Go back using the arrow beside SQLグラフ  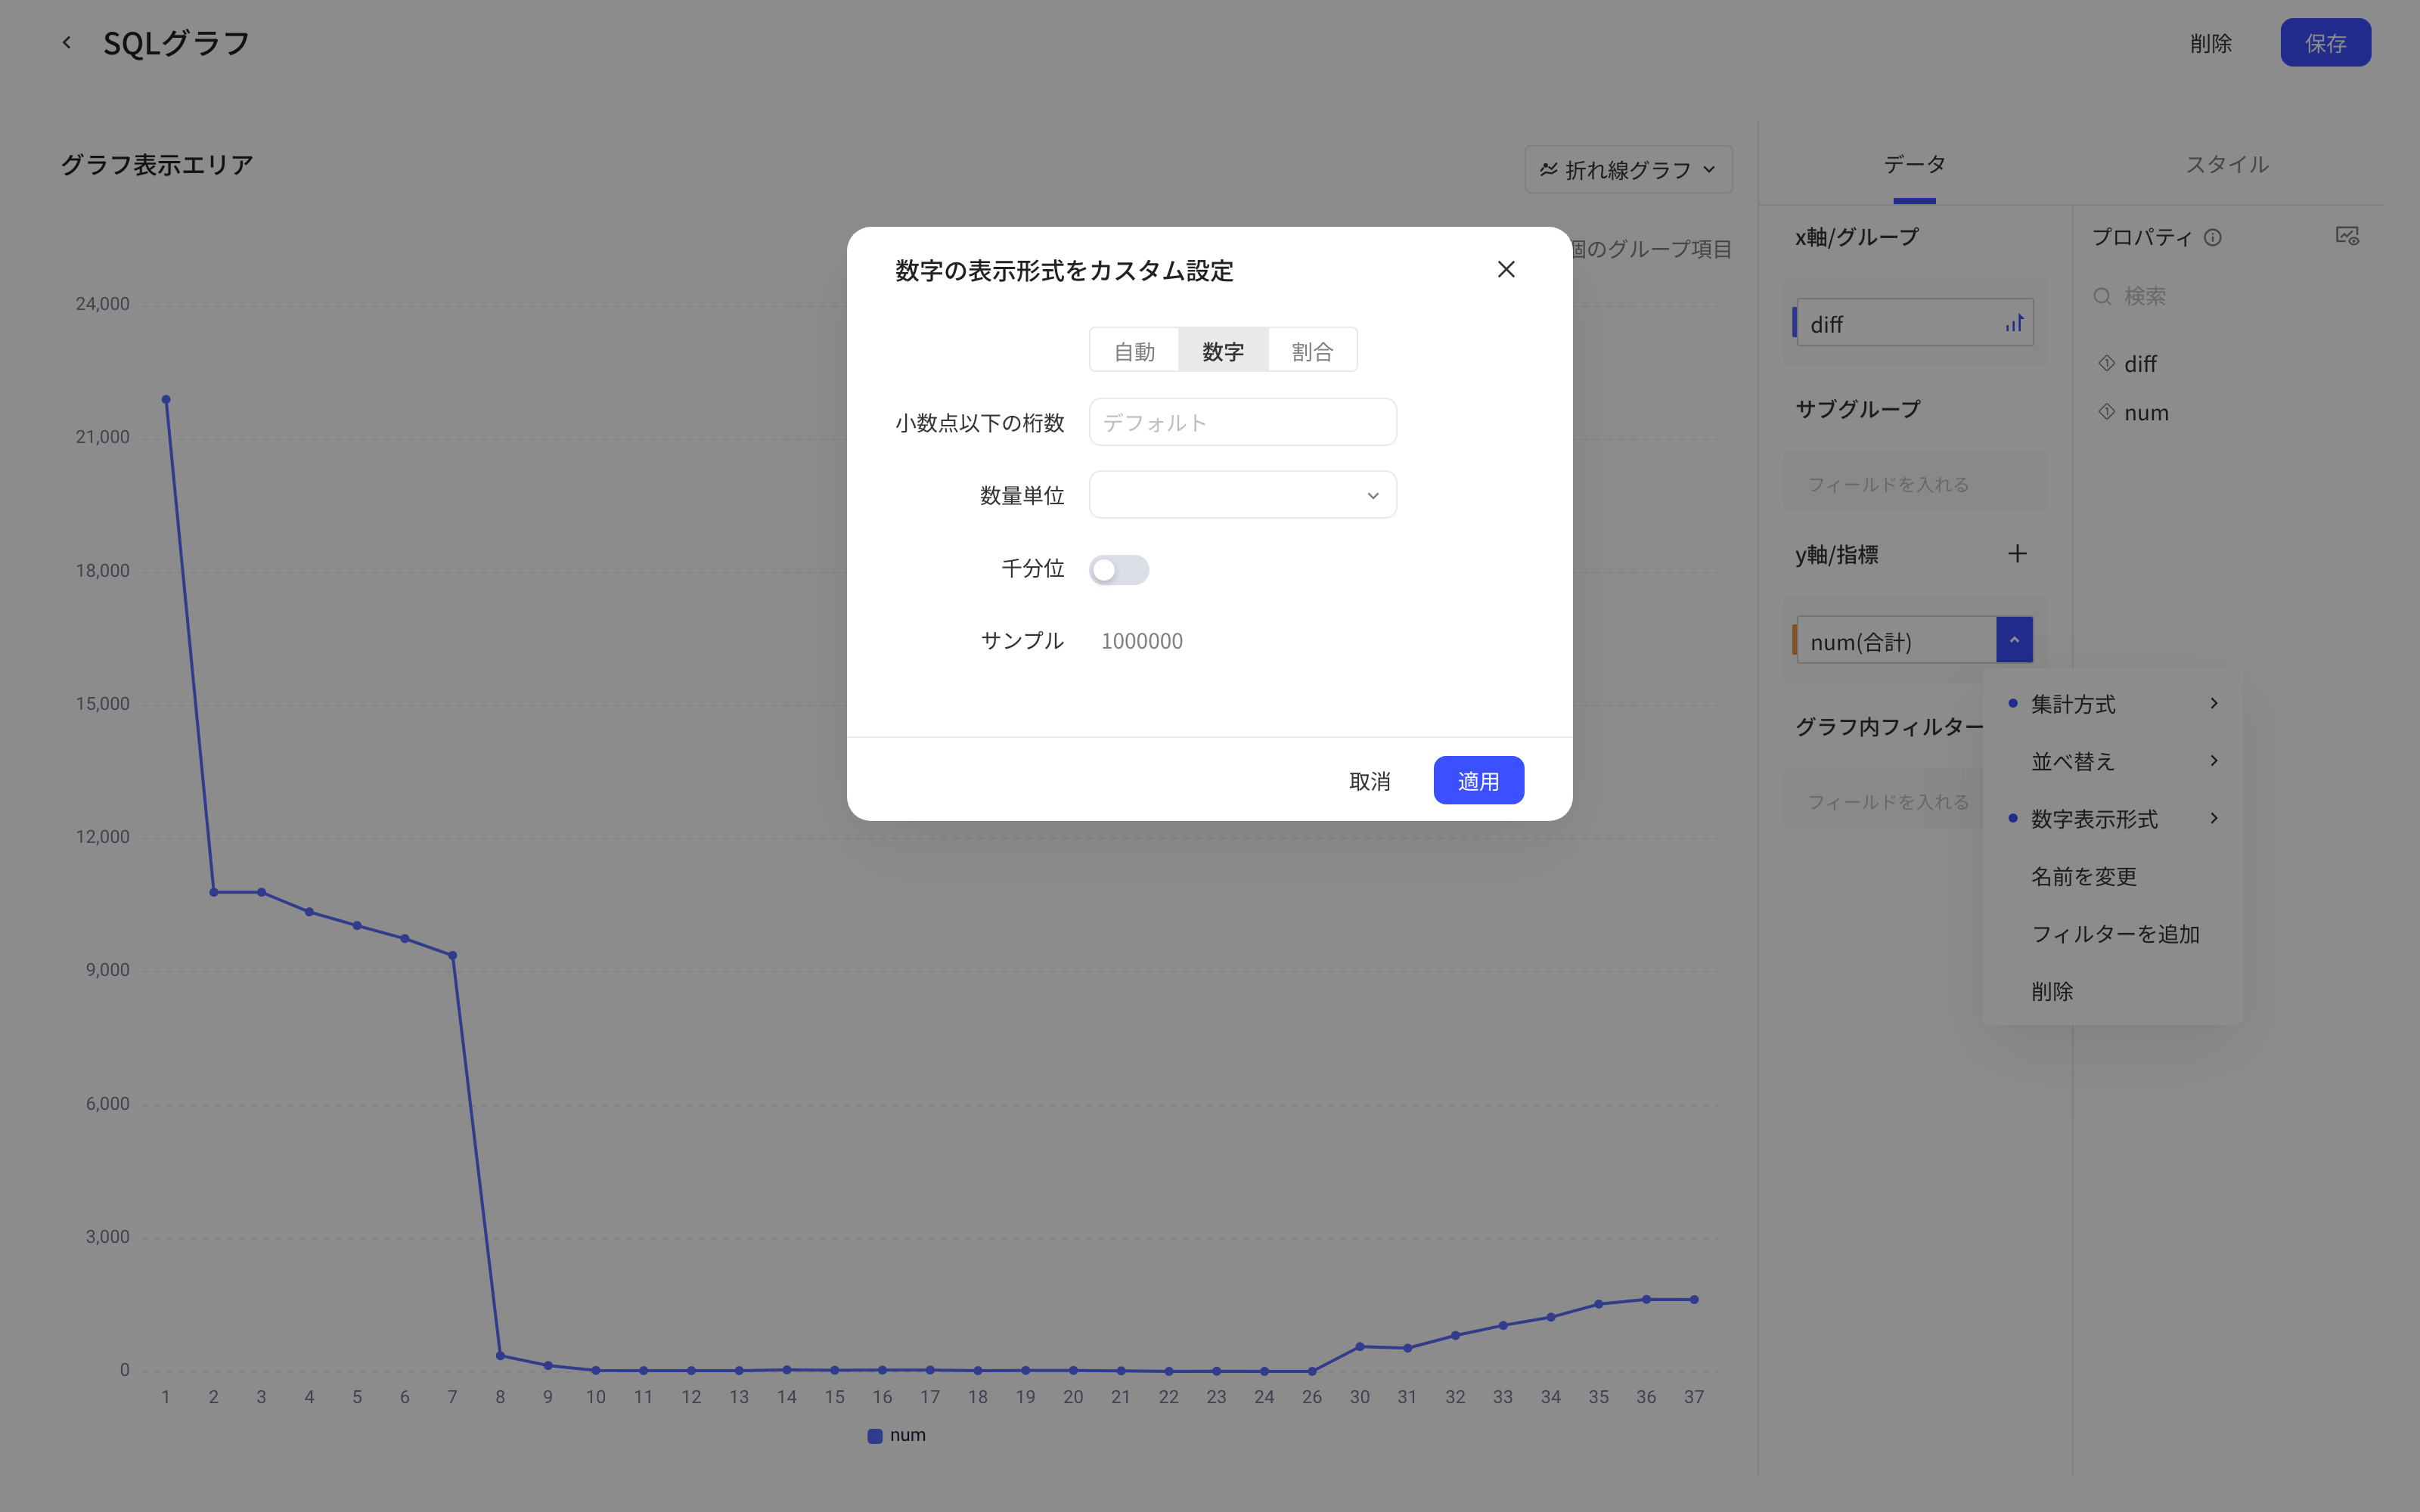pyautogui.click(x=66, y=42)
